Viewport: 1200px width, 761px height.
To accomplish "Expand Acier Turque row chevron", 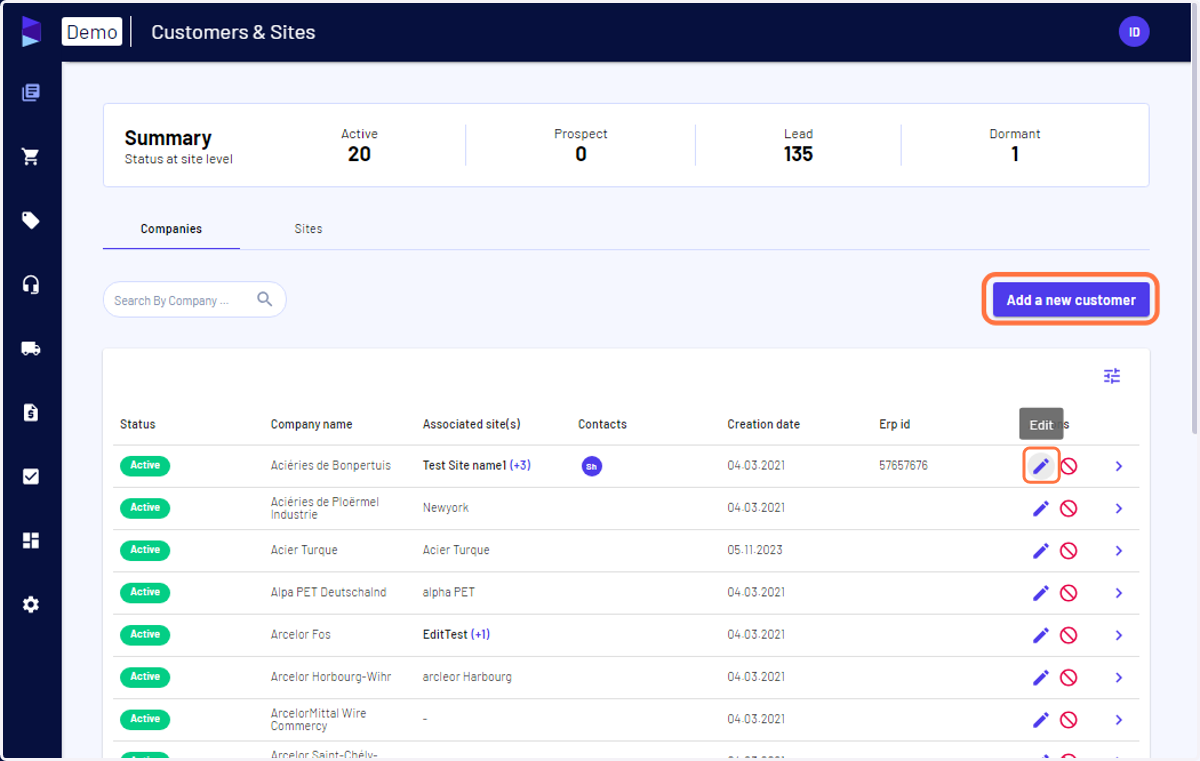I will pyautogui.click(x=1119, y=550).
